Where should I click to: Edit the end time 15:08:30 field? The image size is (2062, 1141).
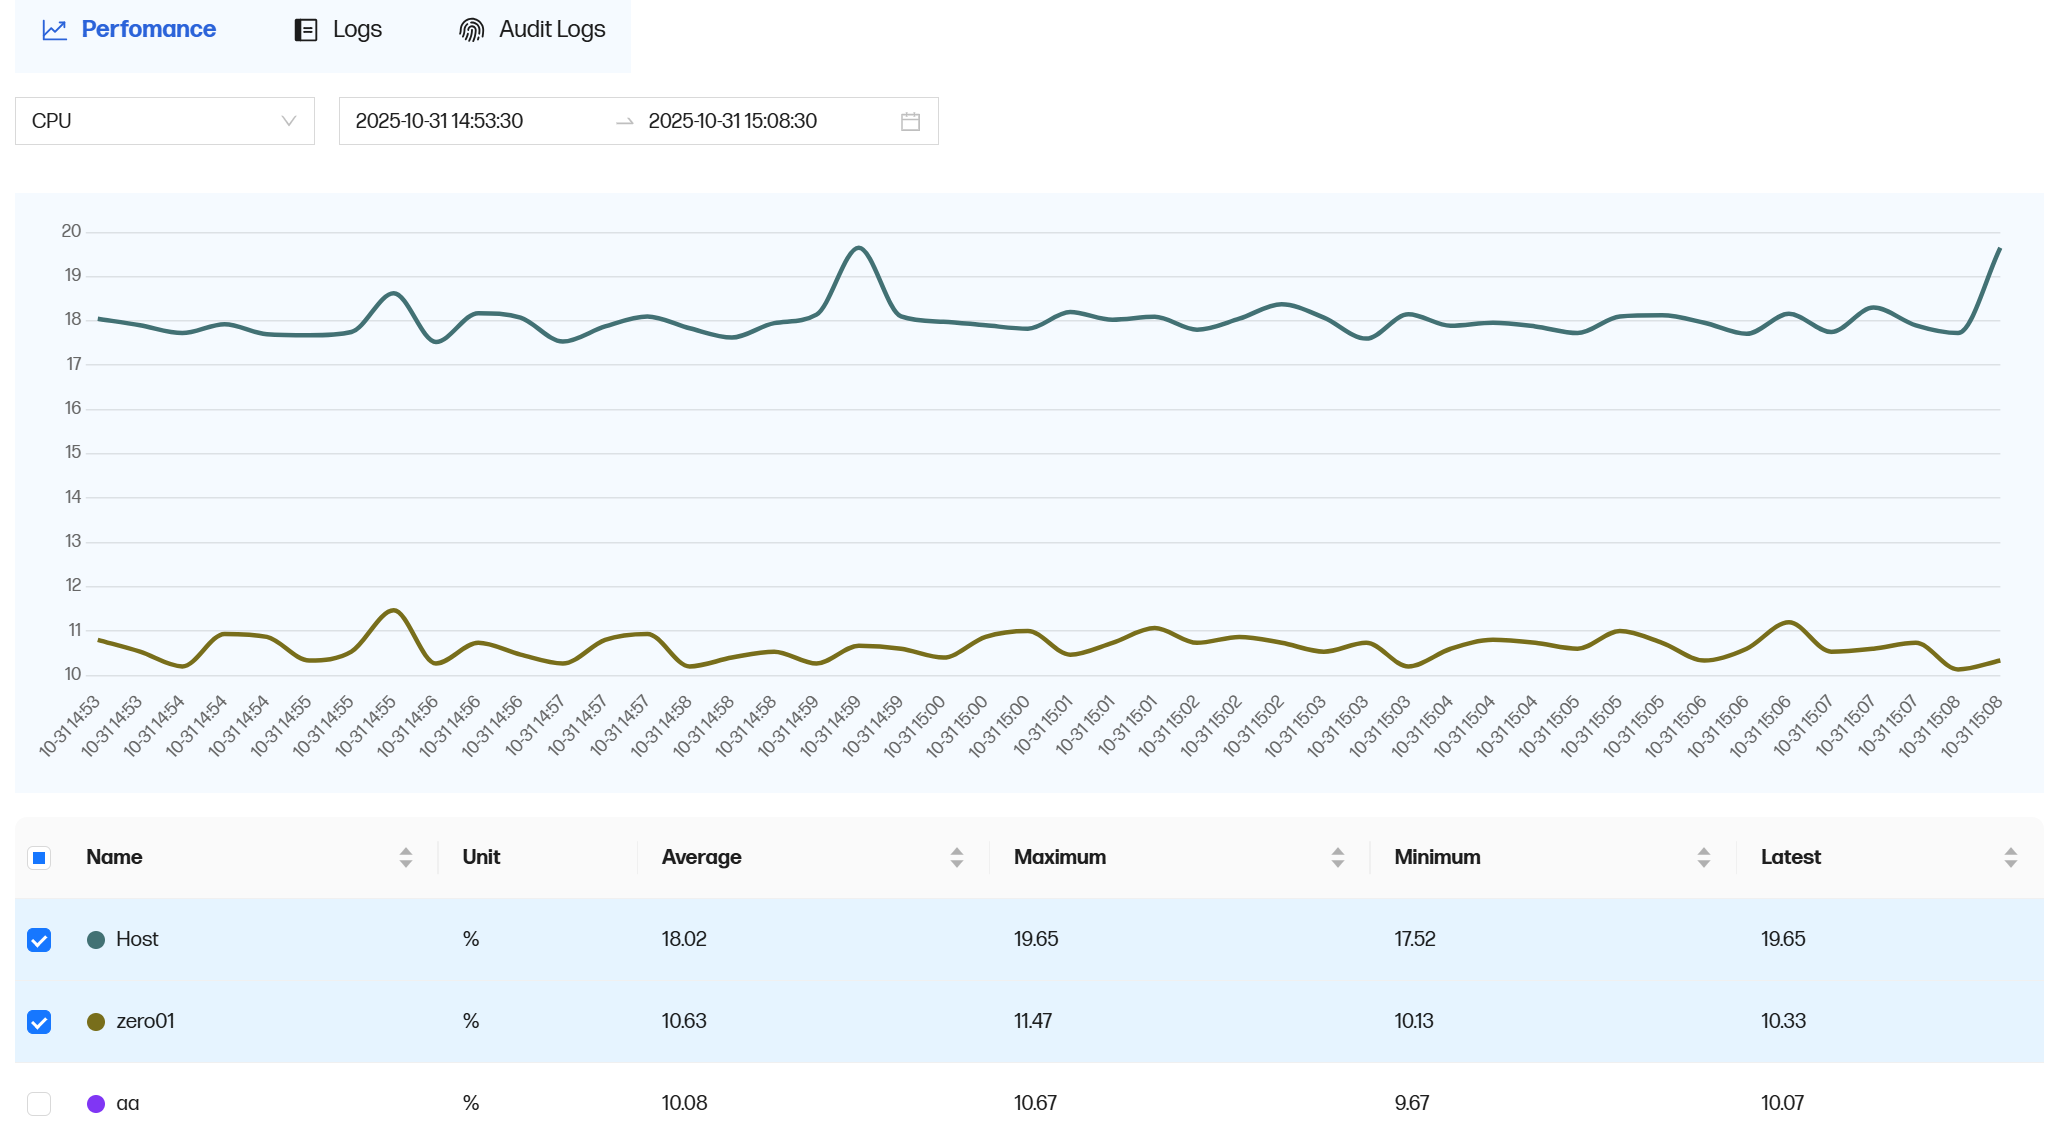pos(732,121)
